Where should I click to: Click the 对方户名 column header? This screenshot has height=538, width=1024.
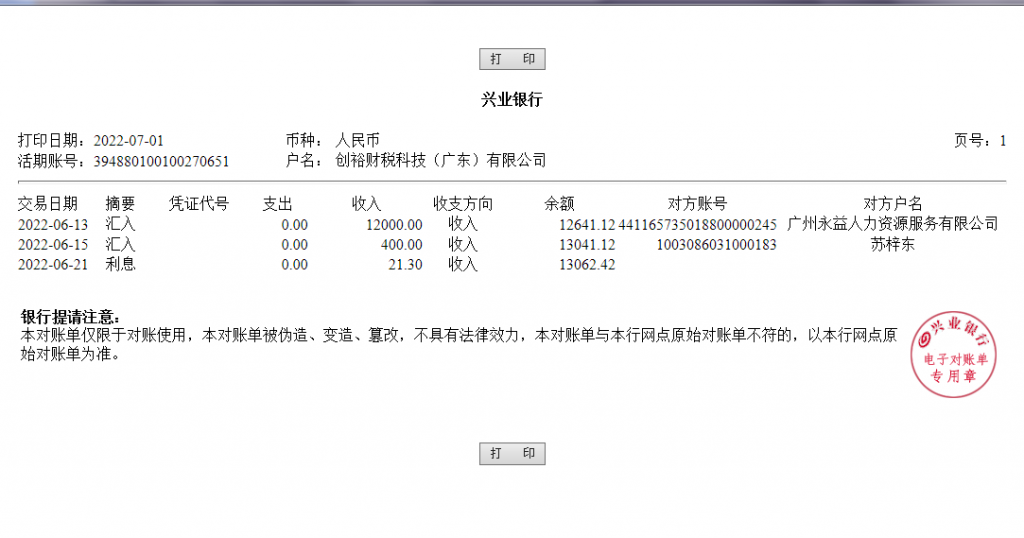point(893,204)
